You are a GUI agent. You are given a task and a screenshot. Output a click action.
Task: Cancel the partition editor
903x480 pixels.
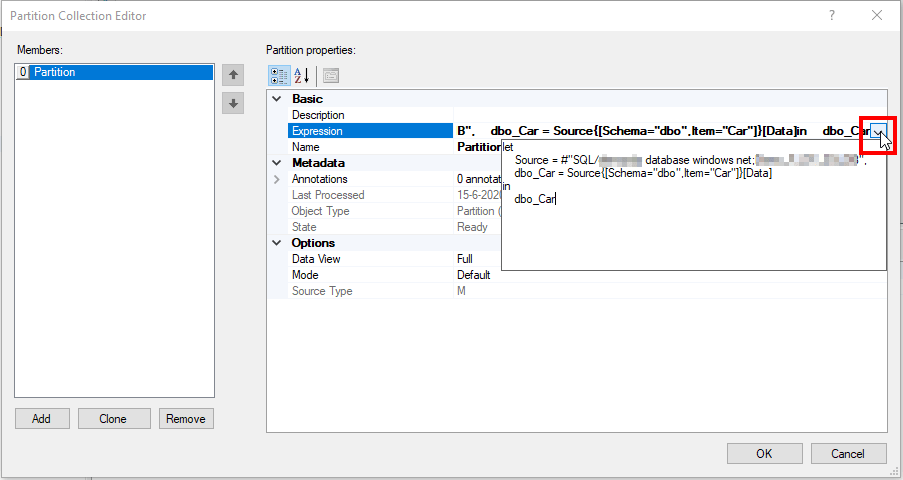(848, 454)
